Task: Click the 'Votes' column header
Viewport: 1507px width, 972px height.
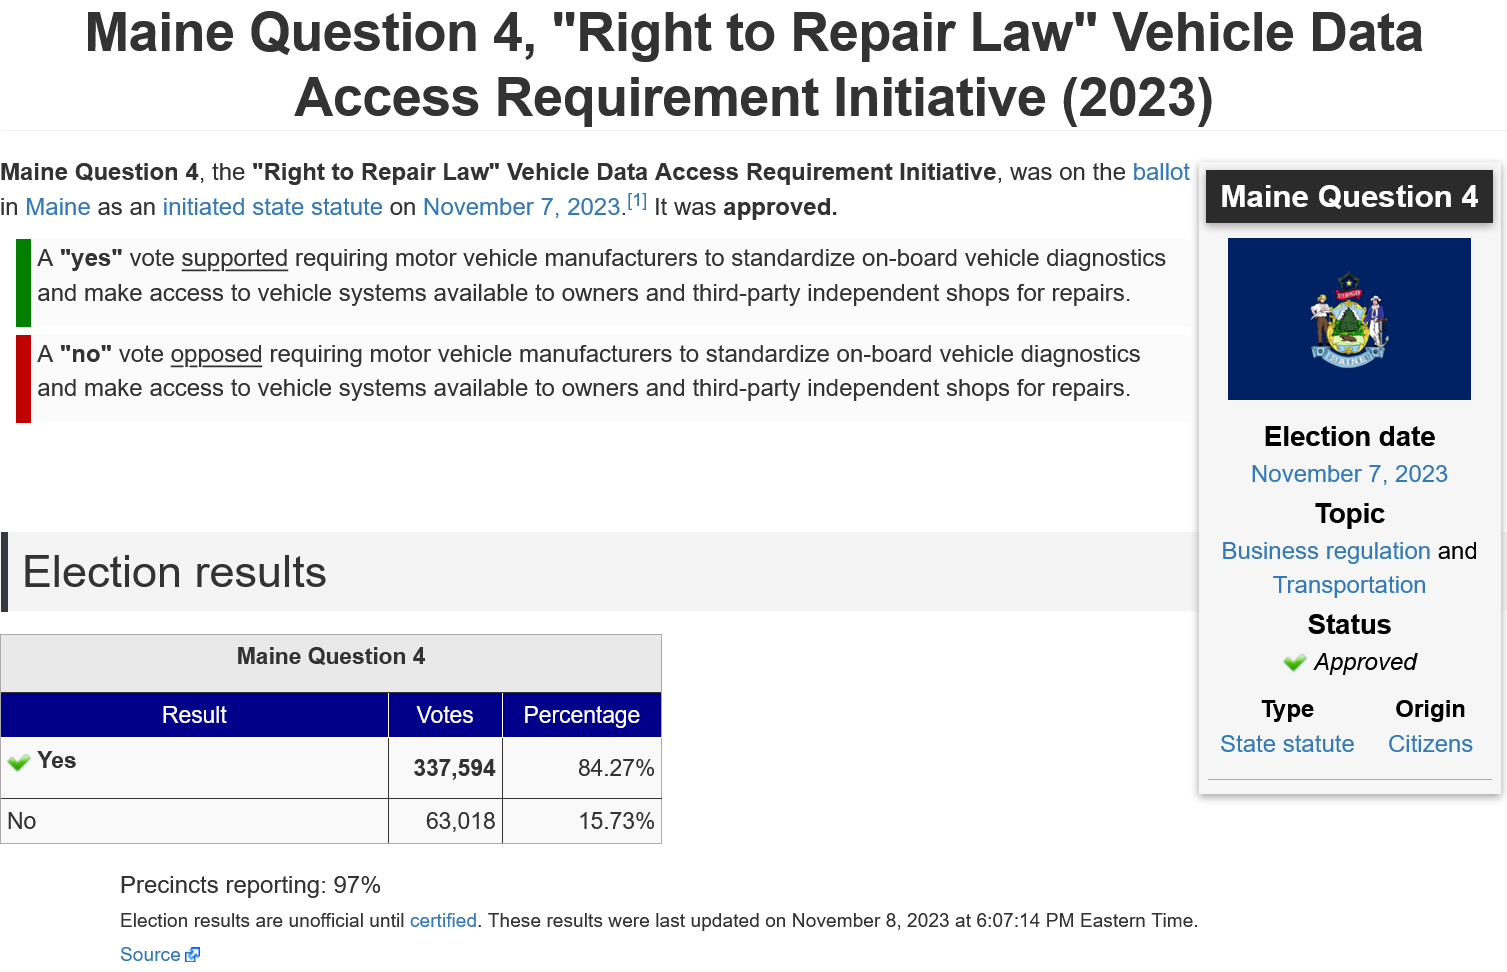Action: (x=445, y=715)
